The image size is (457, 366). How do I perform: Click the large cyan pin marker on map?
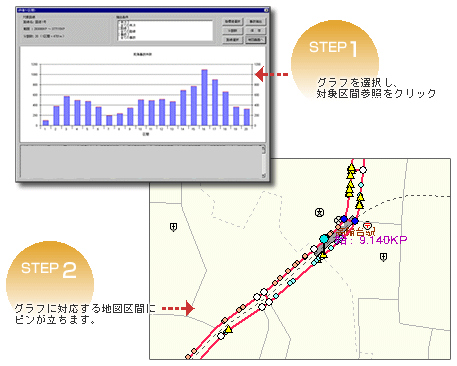(x=324, y=239)
